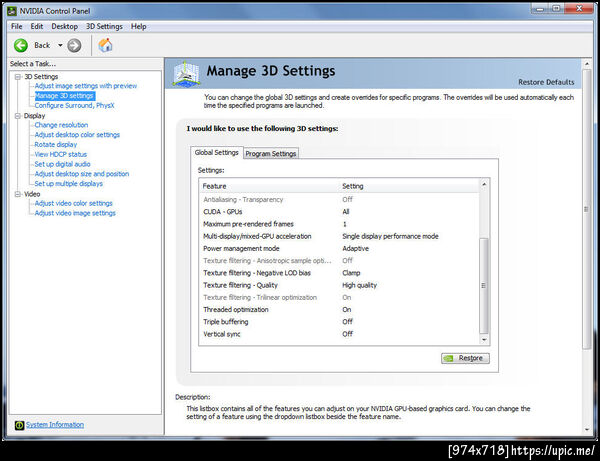Open the Edit menu

tap(37, 26)
